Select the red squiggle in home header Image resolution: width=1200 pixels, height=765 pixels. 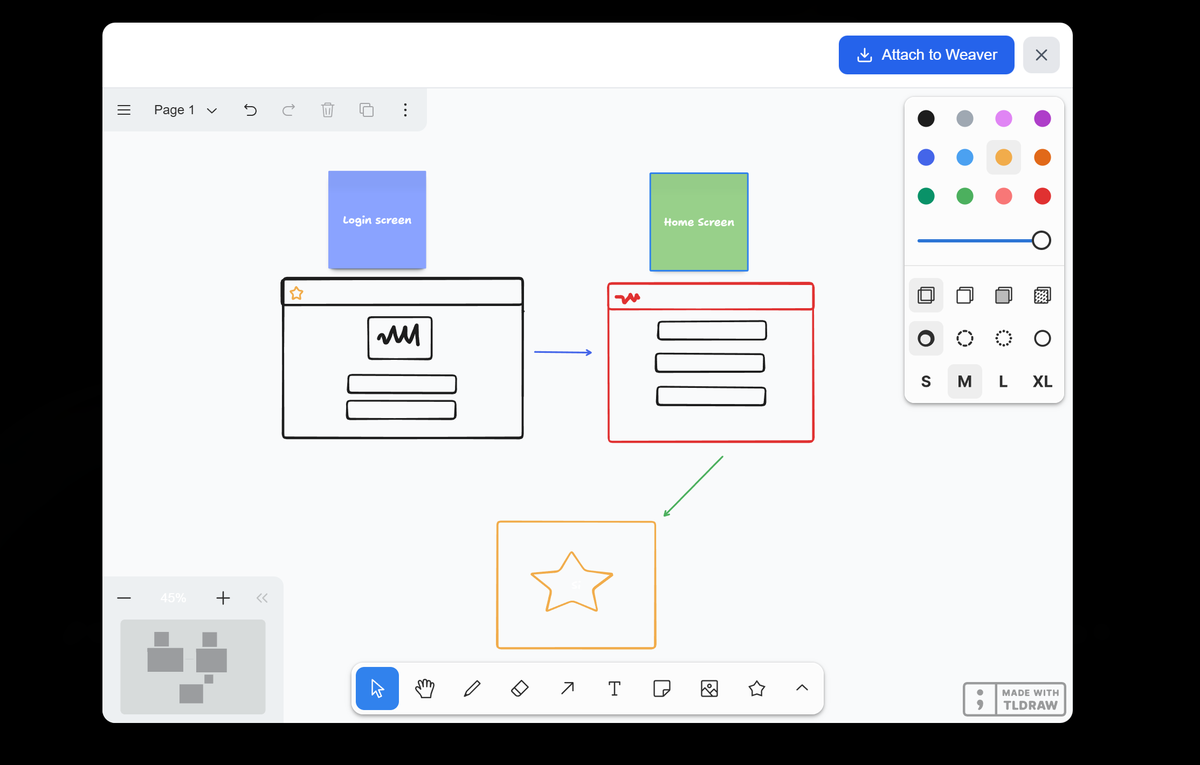point(627,297)
